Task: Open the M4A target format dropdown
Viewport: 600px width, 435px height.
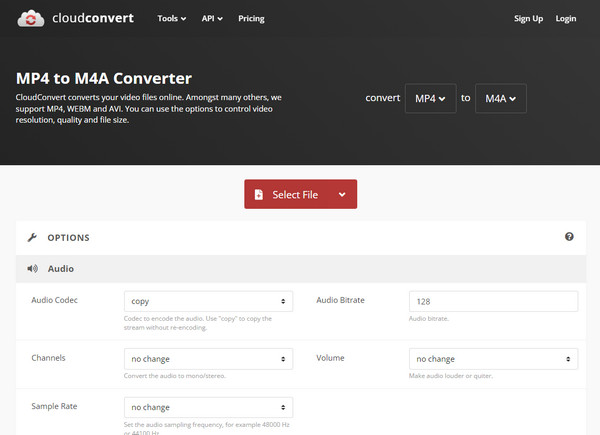Action: (x=501, y=98)
